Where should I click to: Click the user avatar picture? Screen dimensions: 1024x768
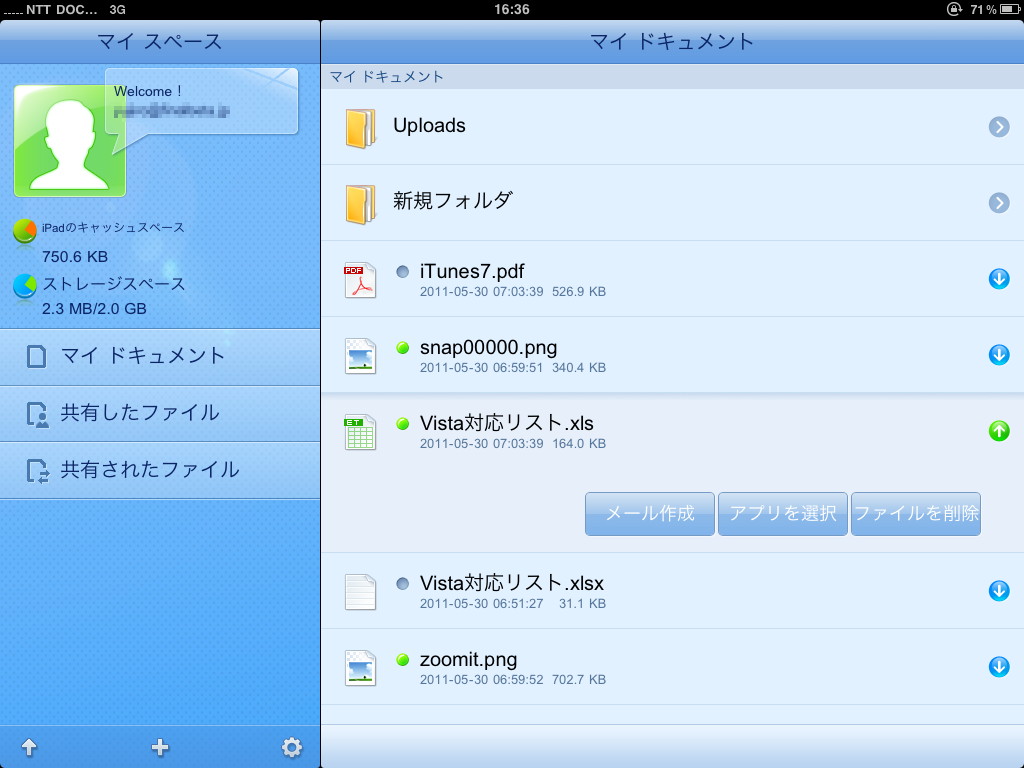point(68,140)
